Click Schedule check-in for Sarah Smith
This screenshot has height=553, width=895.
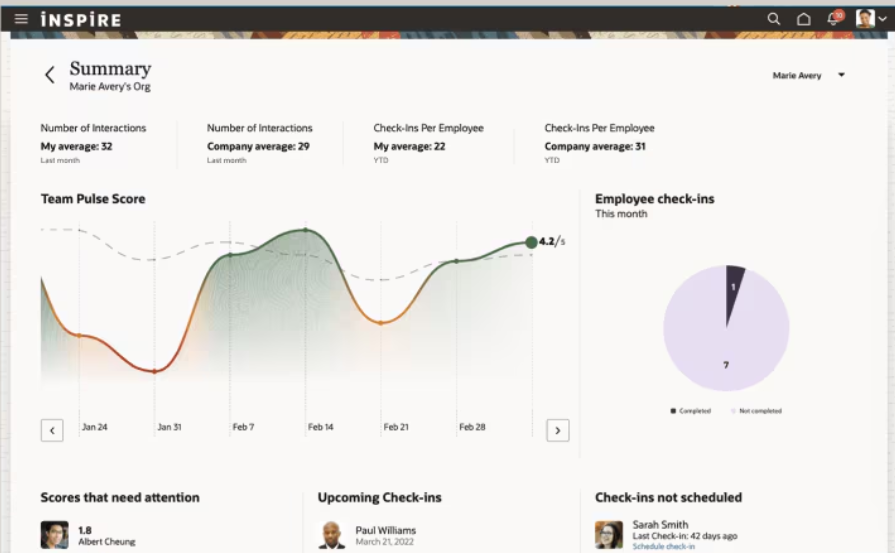[663, 547]
